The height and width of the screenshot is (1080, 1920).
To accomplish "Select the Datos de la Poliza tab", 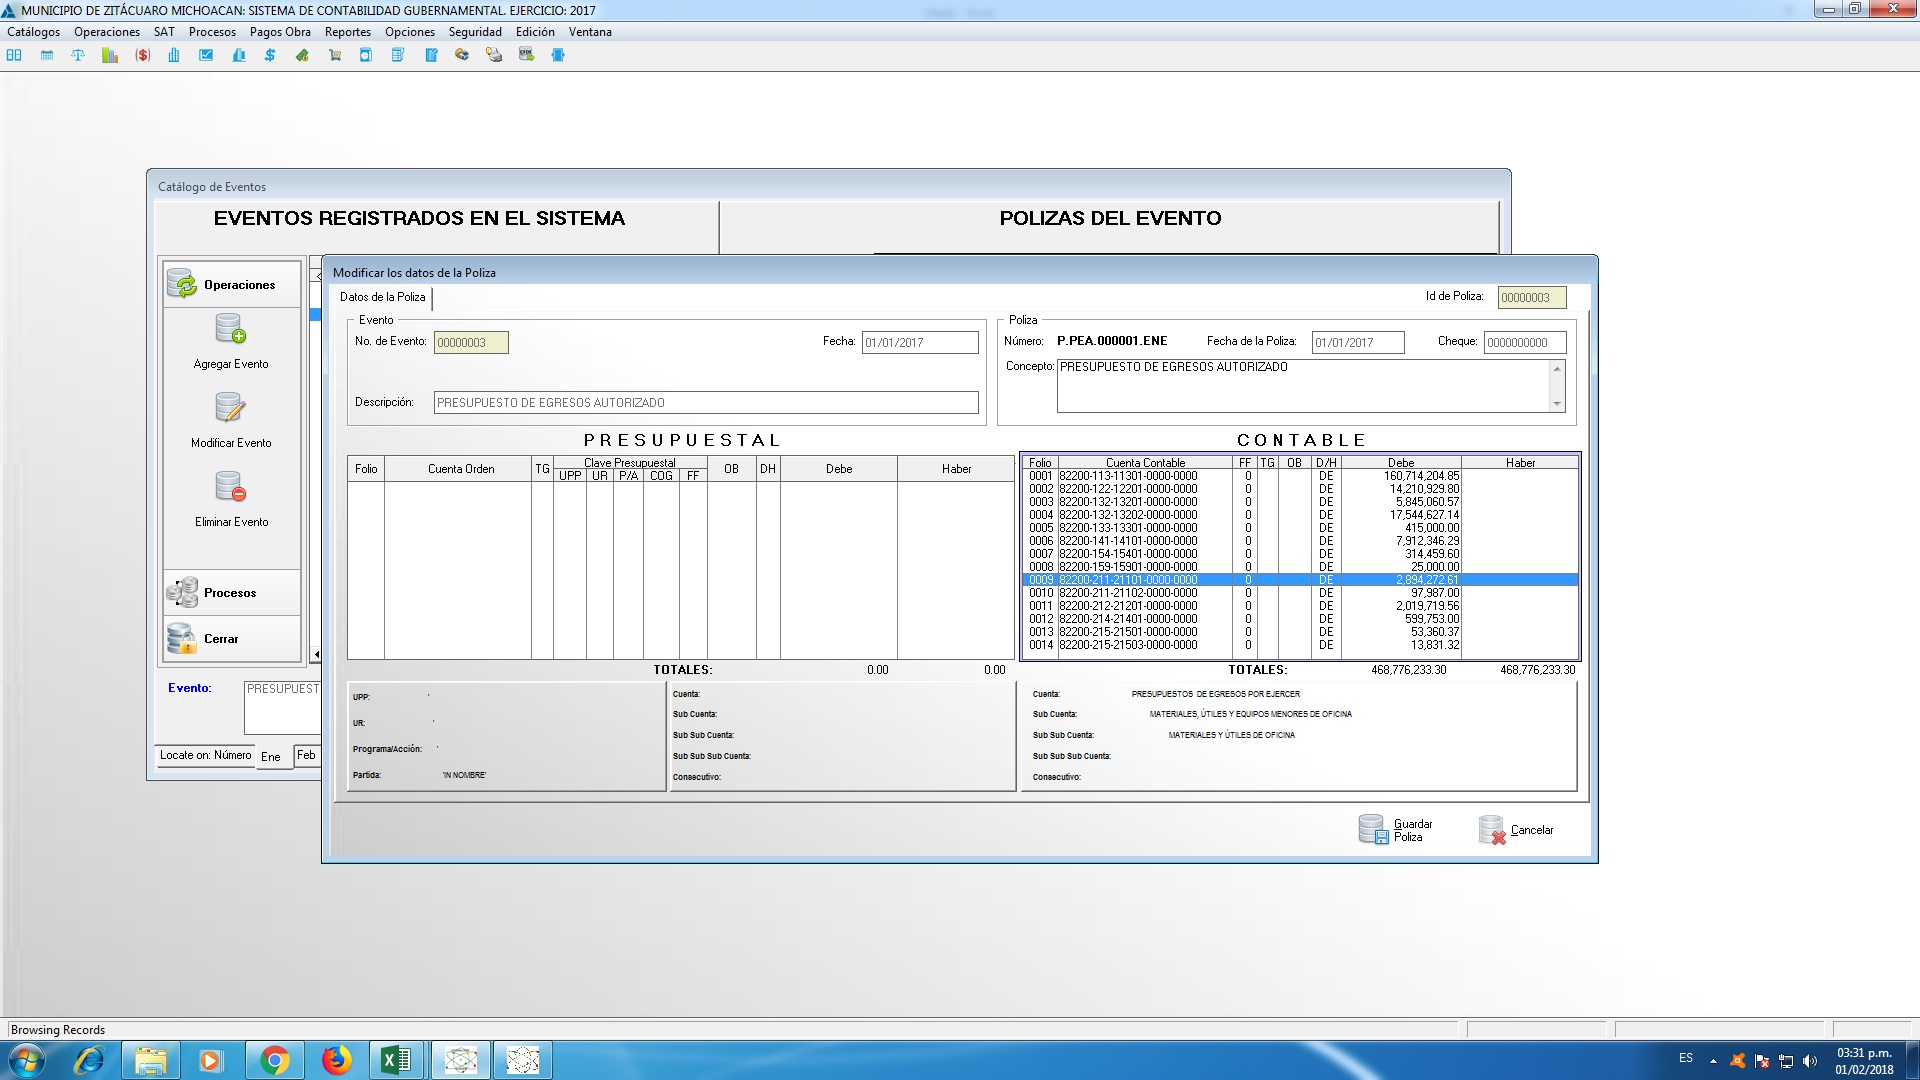I will point(382,297).
